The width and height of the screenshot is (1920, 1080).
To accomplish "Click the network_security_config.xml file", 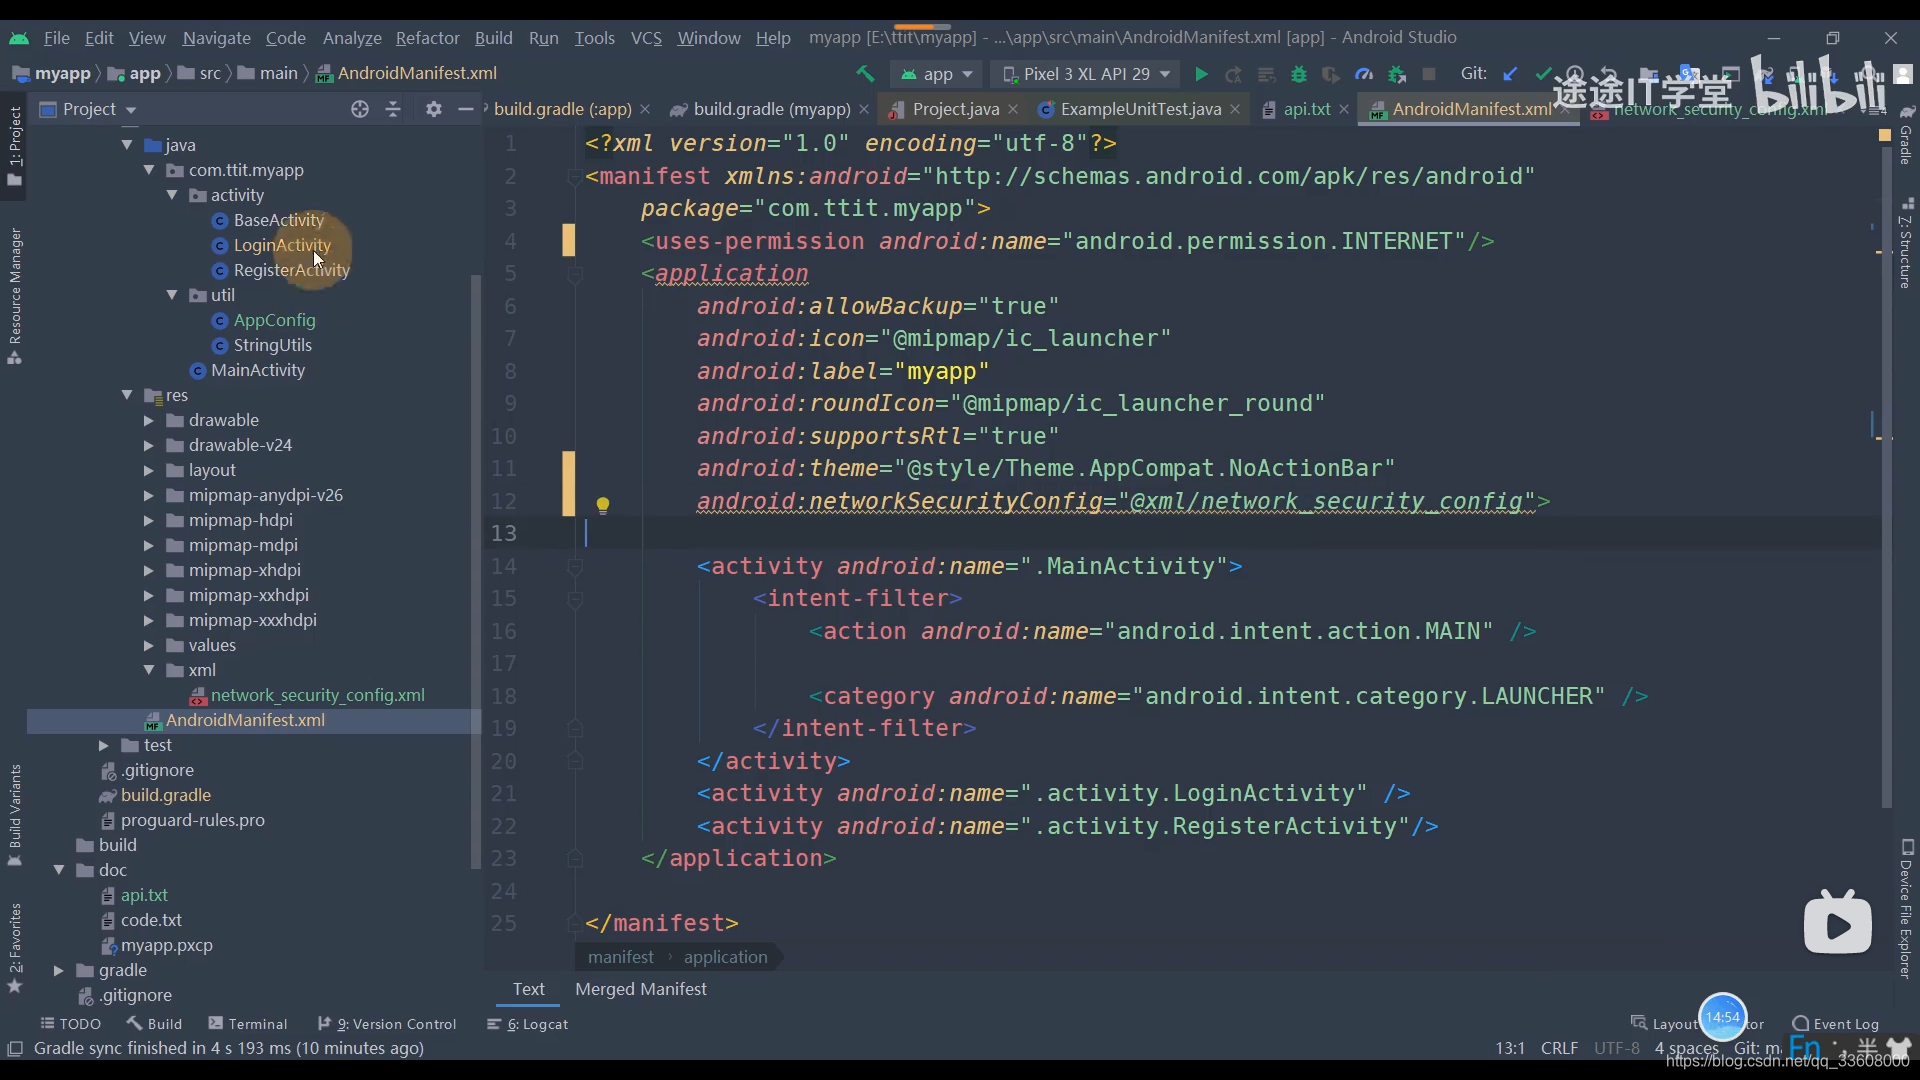I will (318, 695).
